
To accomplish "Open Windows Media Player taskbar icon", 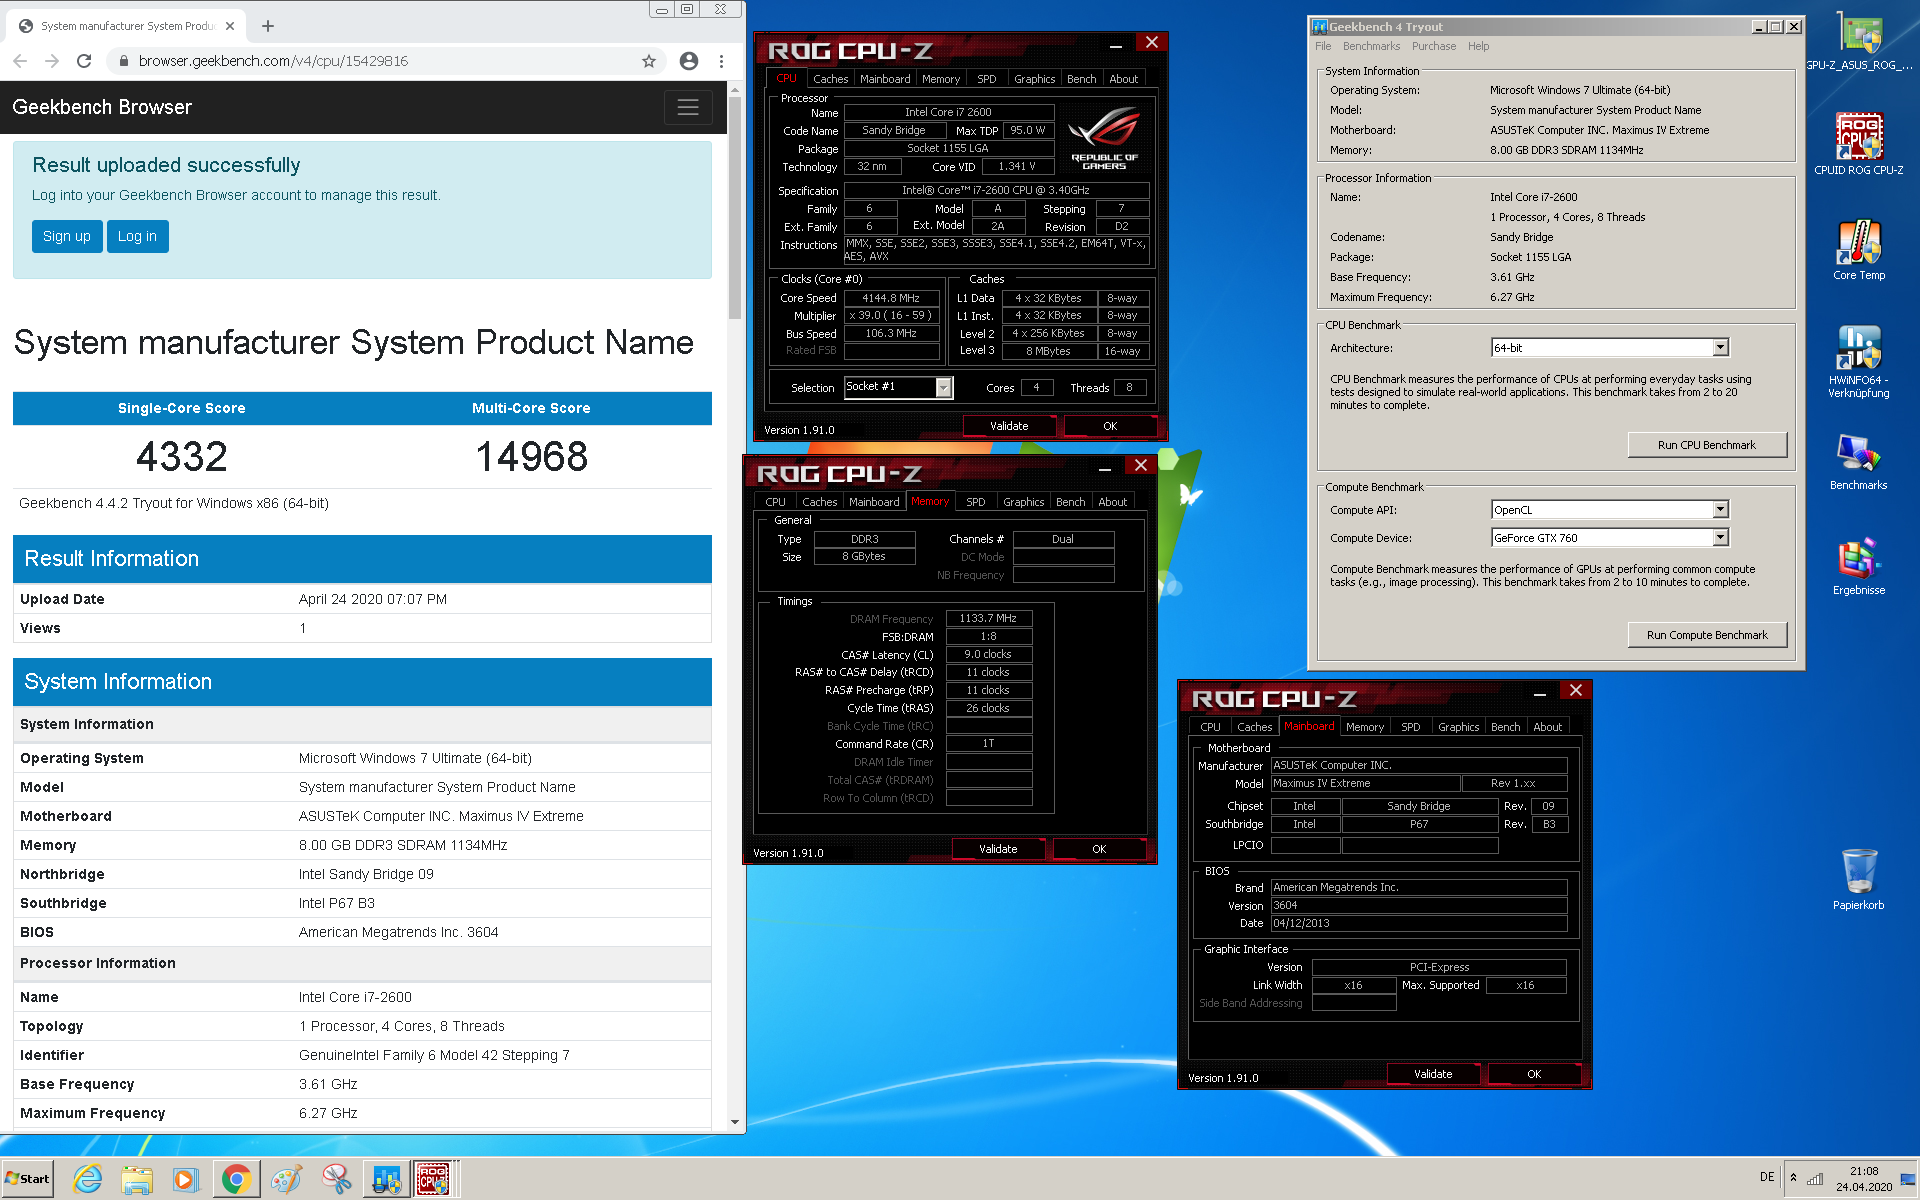I will point(186,1180).
